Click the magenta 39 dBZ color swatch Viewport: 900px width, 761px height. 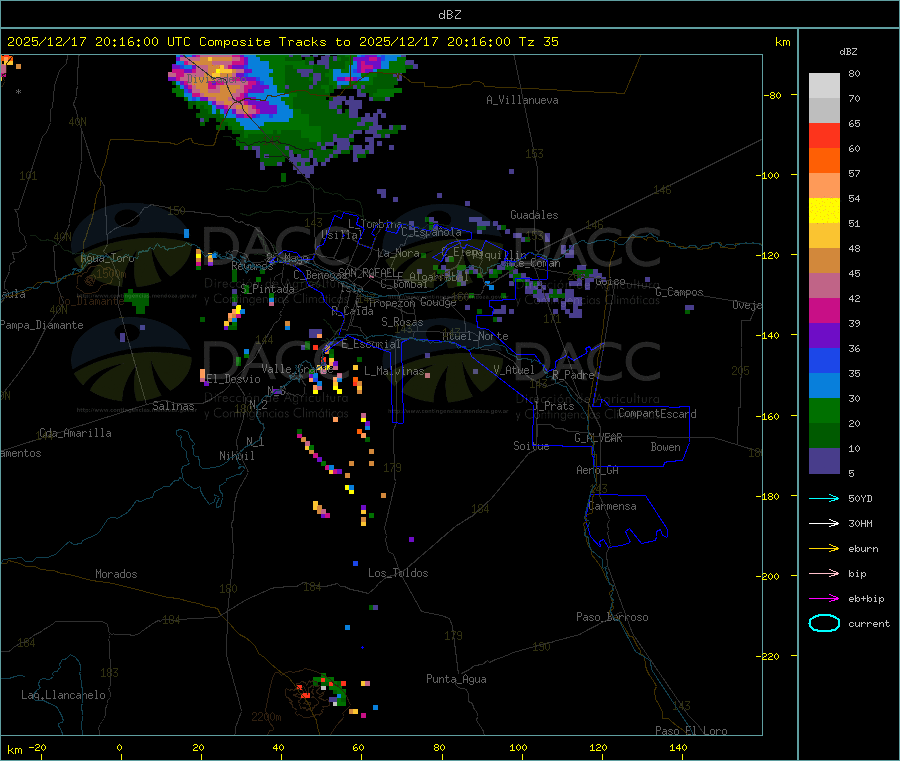point(824,310)
